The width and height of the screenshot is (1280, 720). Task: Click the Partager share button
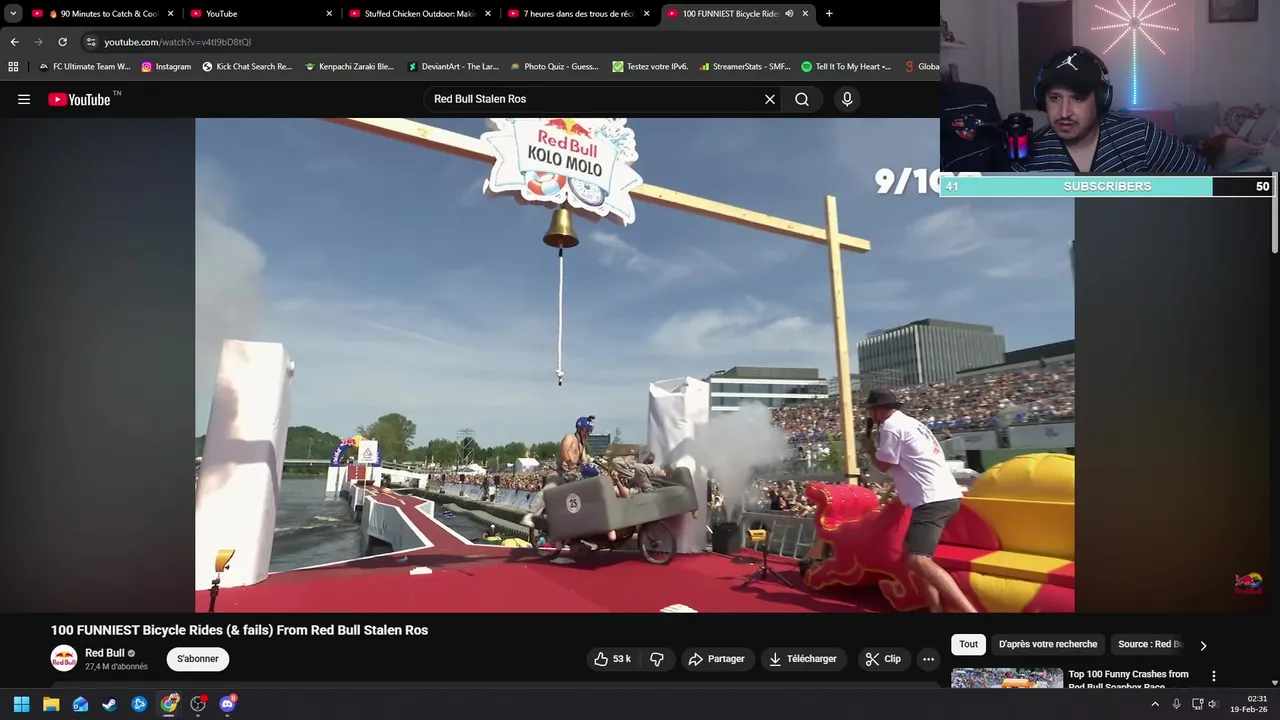point(717,659)
